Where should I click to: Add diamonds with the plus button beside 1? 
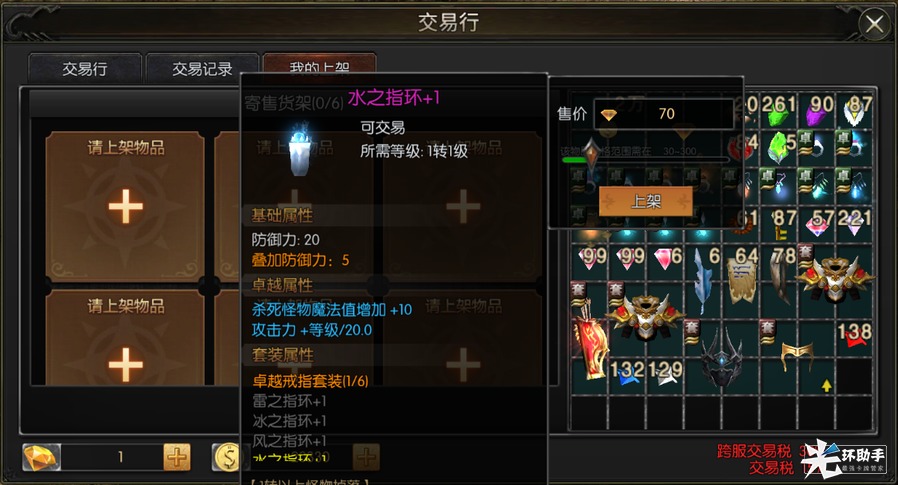click(177, 458)
